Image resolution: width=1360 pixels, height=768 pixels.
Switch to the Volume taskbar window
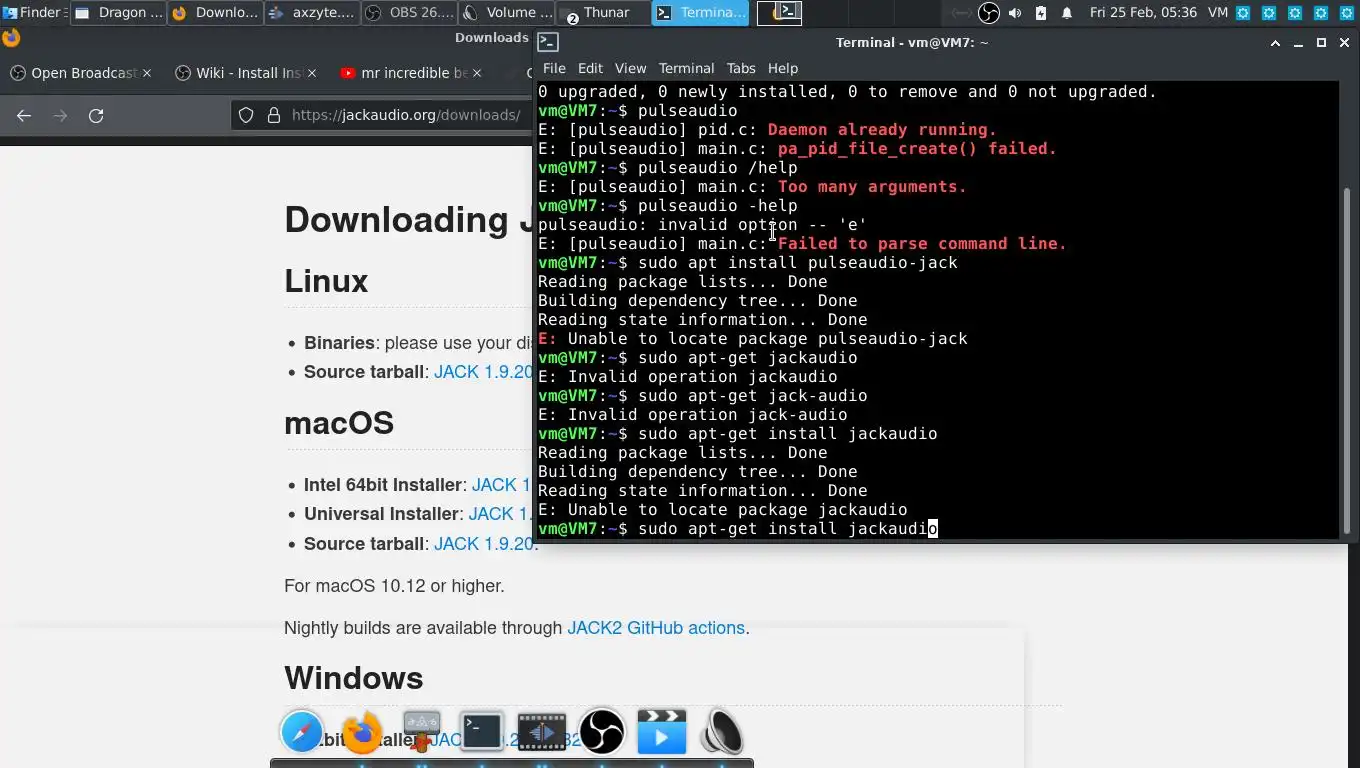[x=506, y=13]
